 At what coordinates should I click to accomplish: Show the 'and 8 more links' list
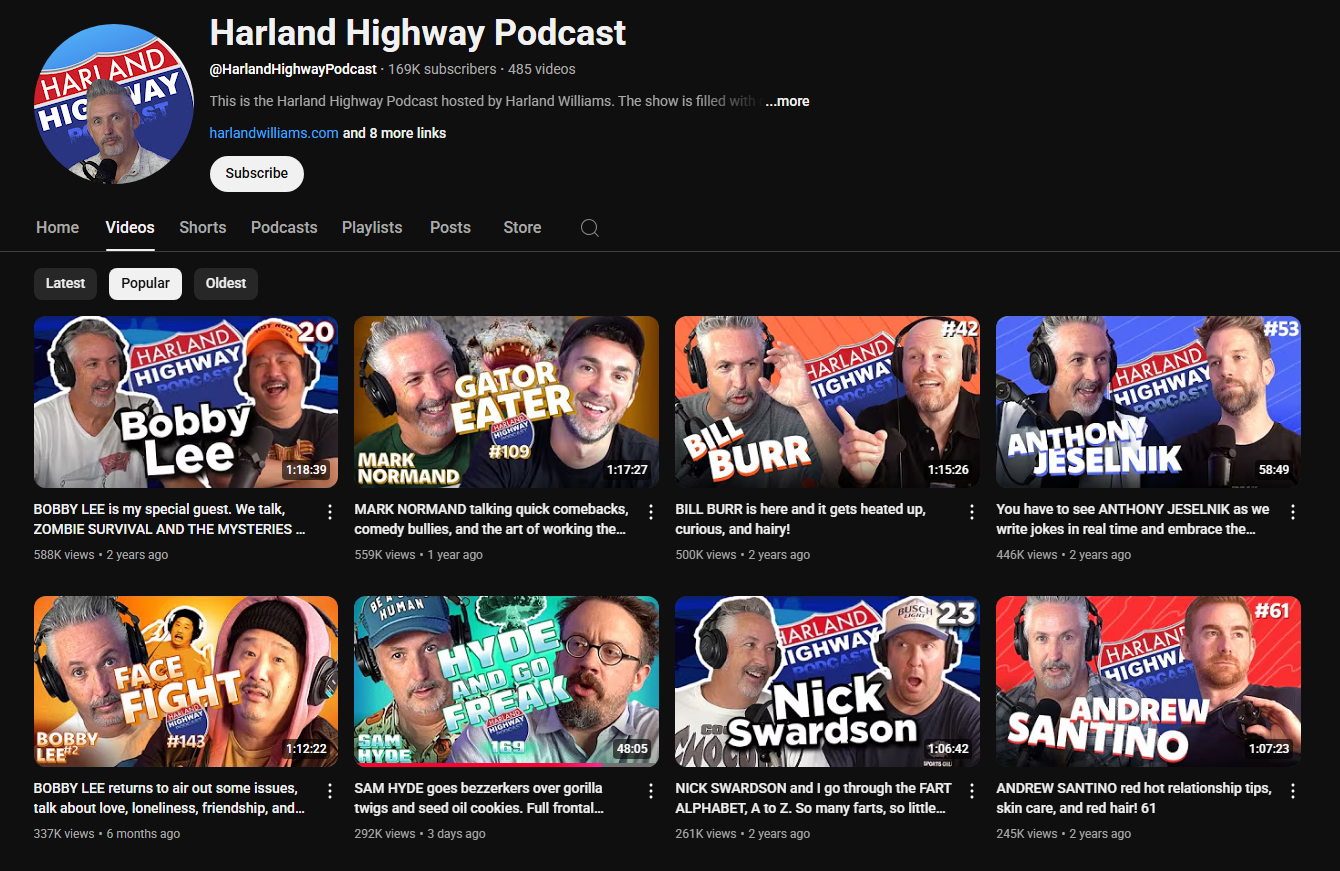pos(395,133)
